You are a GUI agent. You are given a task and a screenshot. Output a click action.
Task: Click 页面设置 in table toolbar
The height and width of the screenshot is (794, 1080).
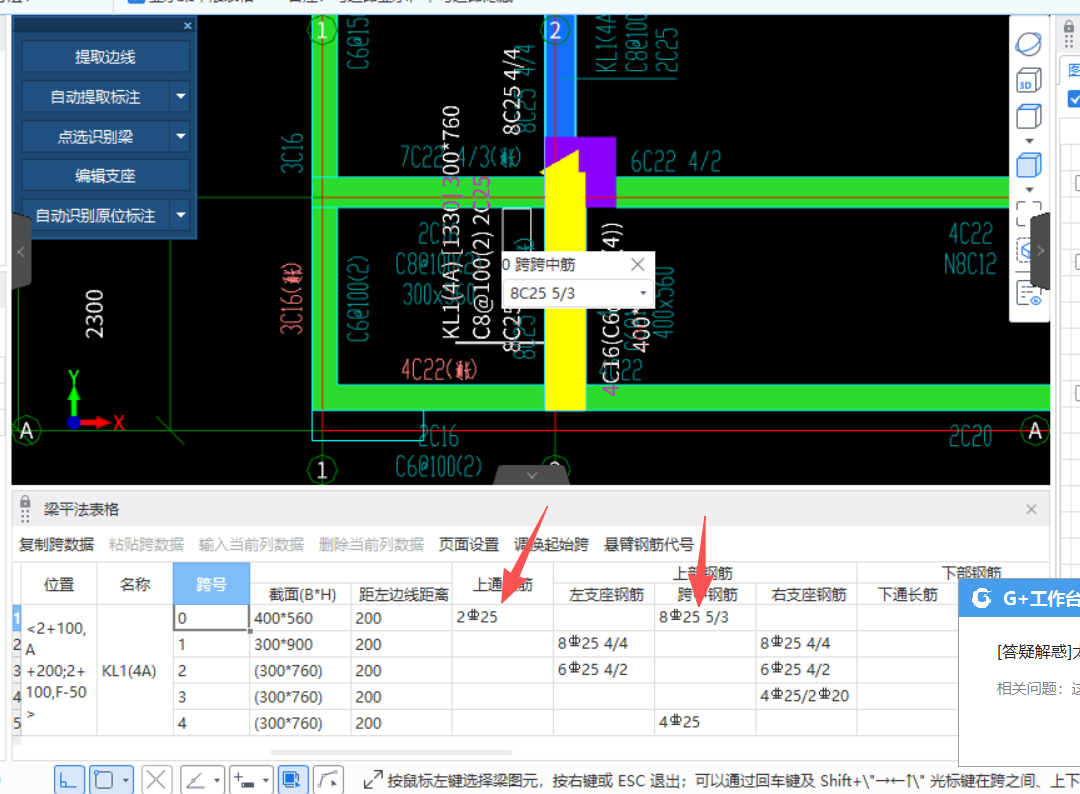[x=469, y=545]
